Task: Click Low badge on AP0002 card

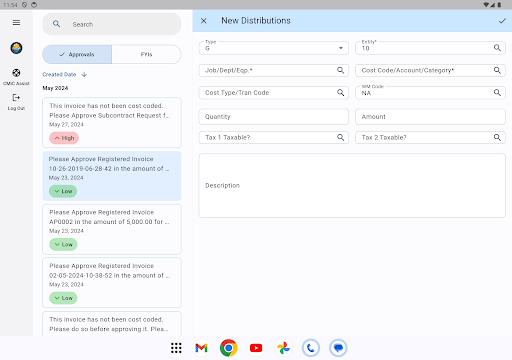Action: coord(63,244)
